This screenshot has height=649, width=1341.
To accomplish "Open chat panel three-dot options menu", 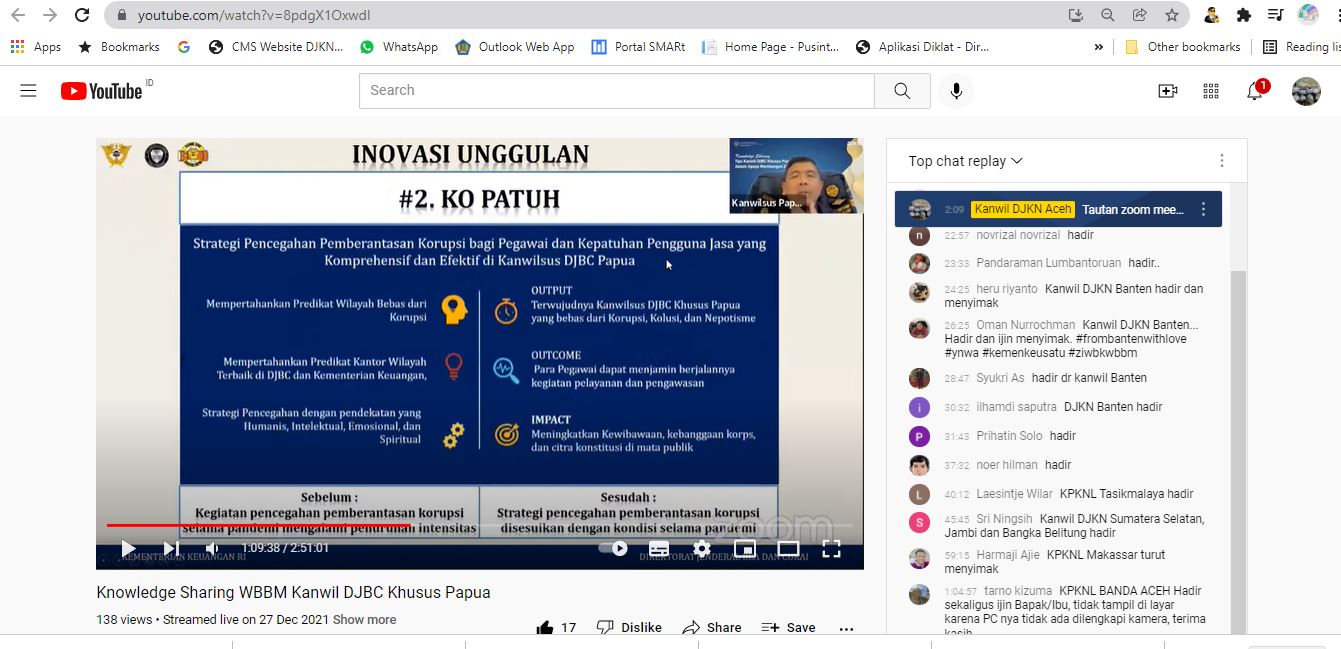I will [x=1221, y=161].
